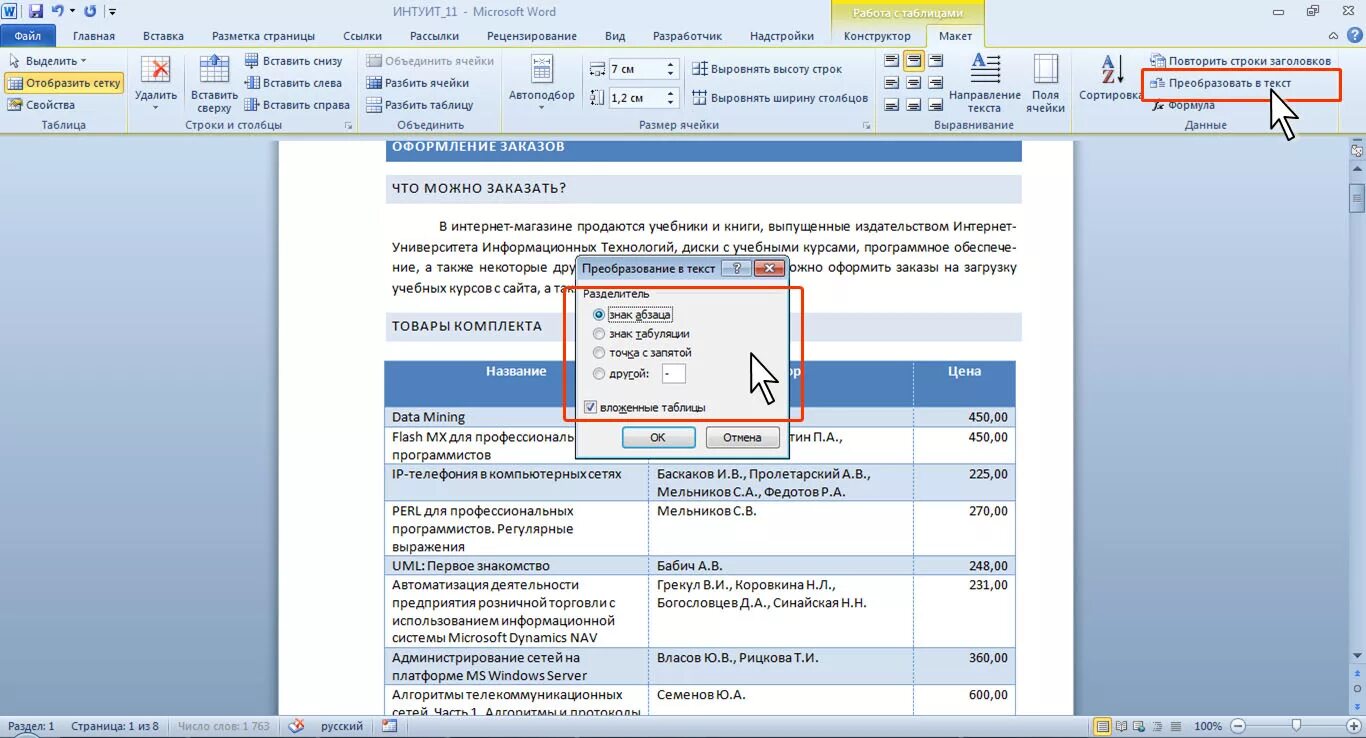The image size is (1366, 738).
Task: Click Преобразовать в текст command
Action: tap(1221, 83)
